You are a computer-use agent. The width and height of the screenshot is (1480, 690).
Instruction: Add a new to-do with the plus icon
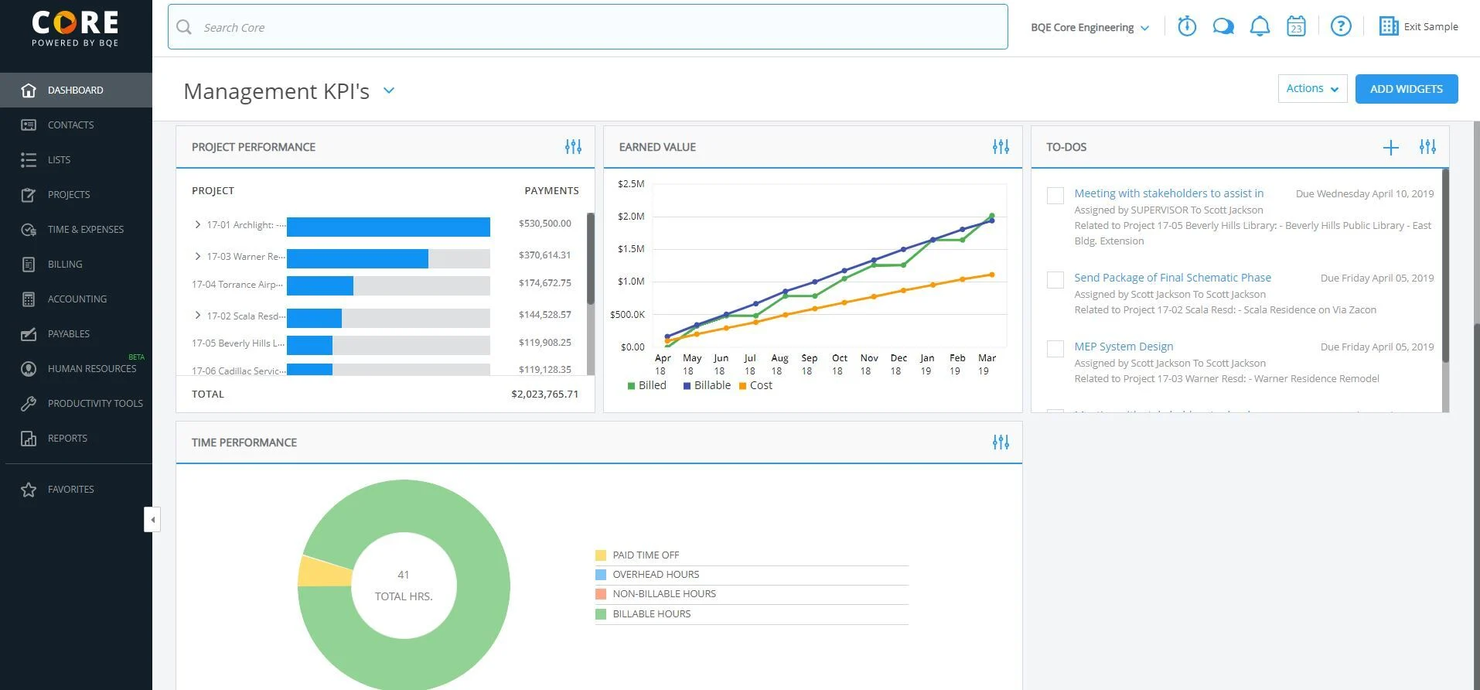[1390, 146]
